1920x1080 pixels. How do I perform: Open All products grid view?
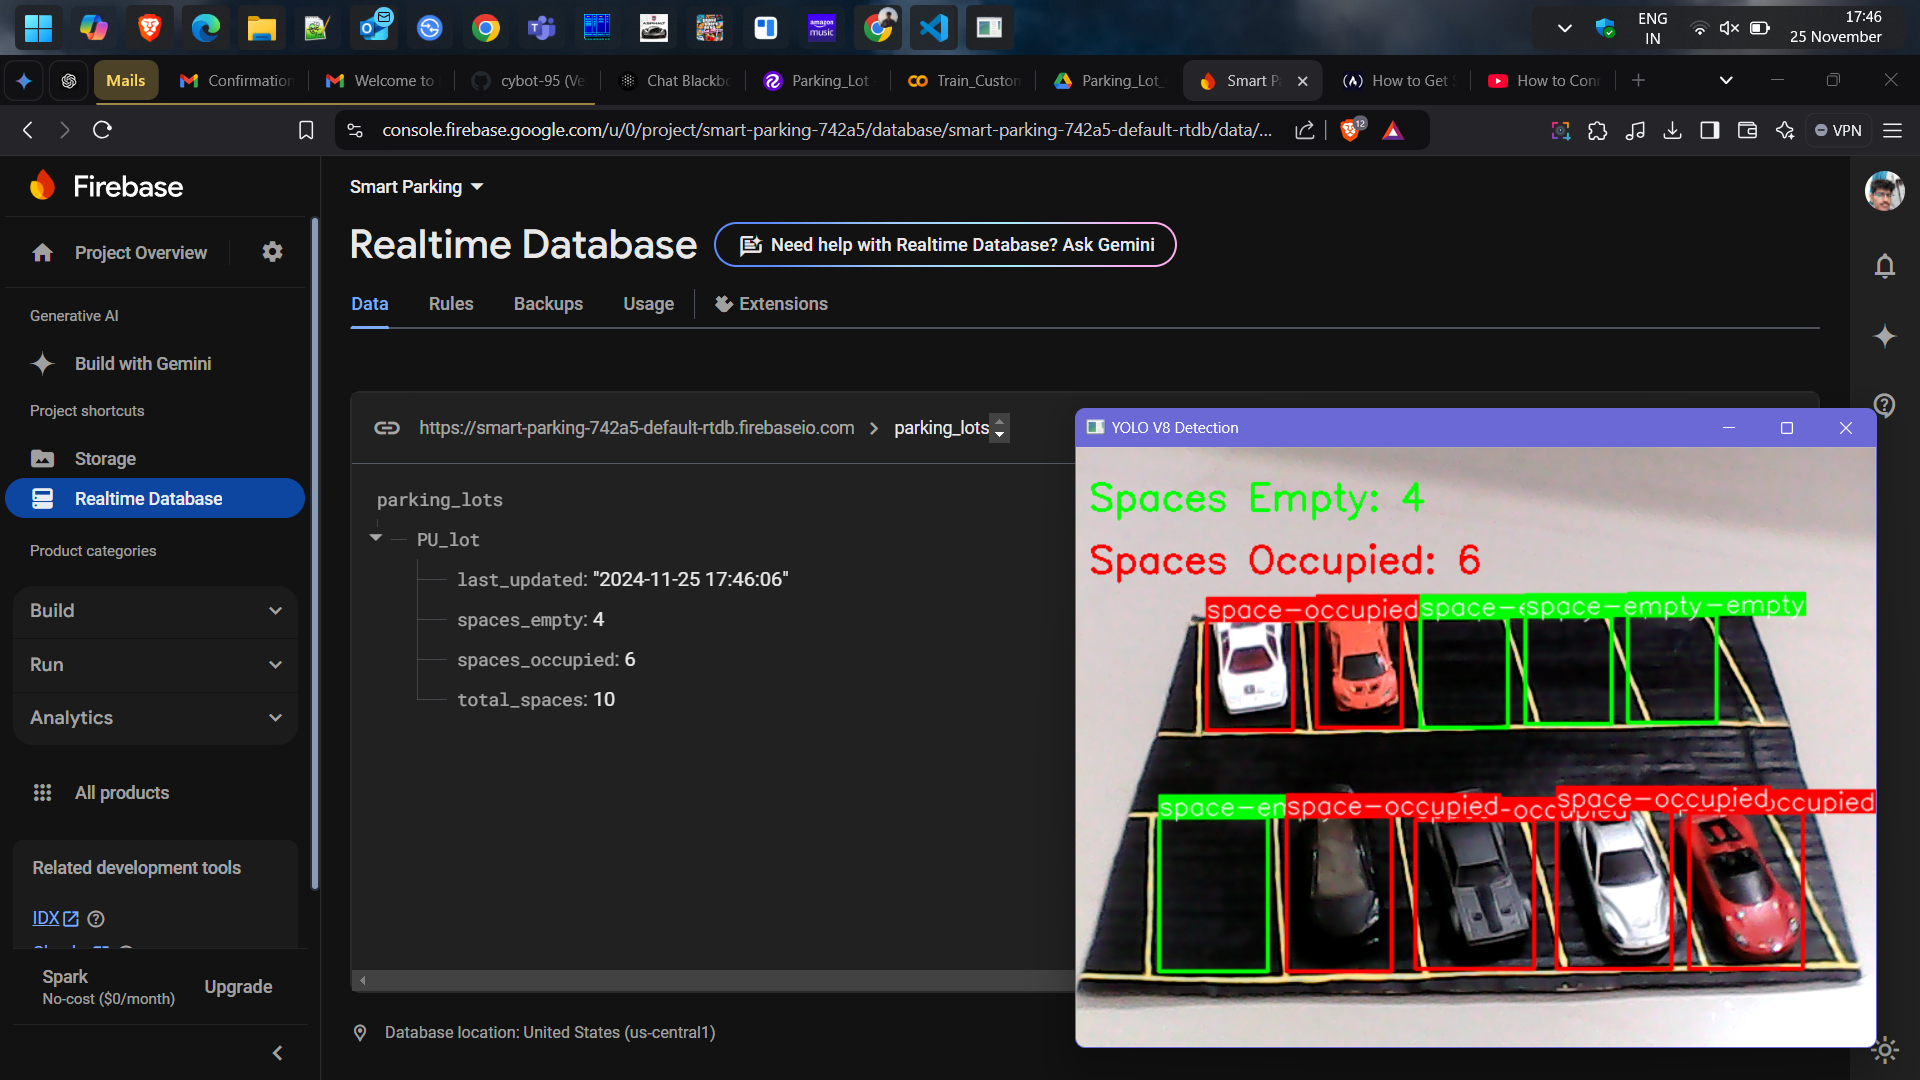(121, 792)
